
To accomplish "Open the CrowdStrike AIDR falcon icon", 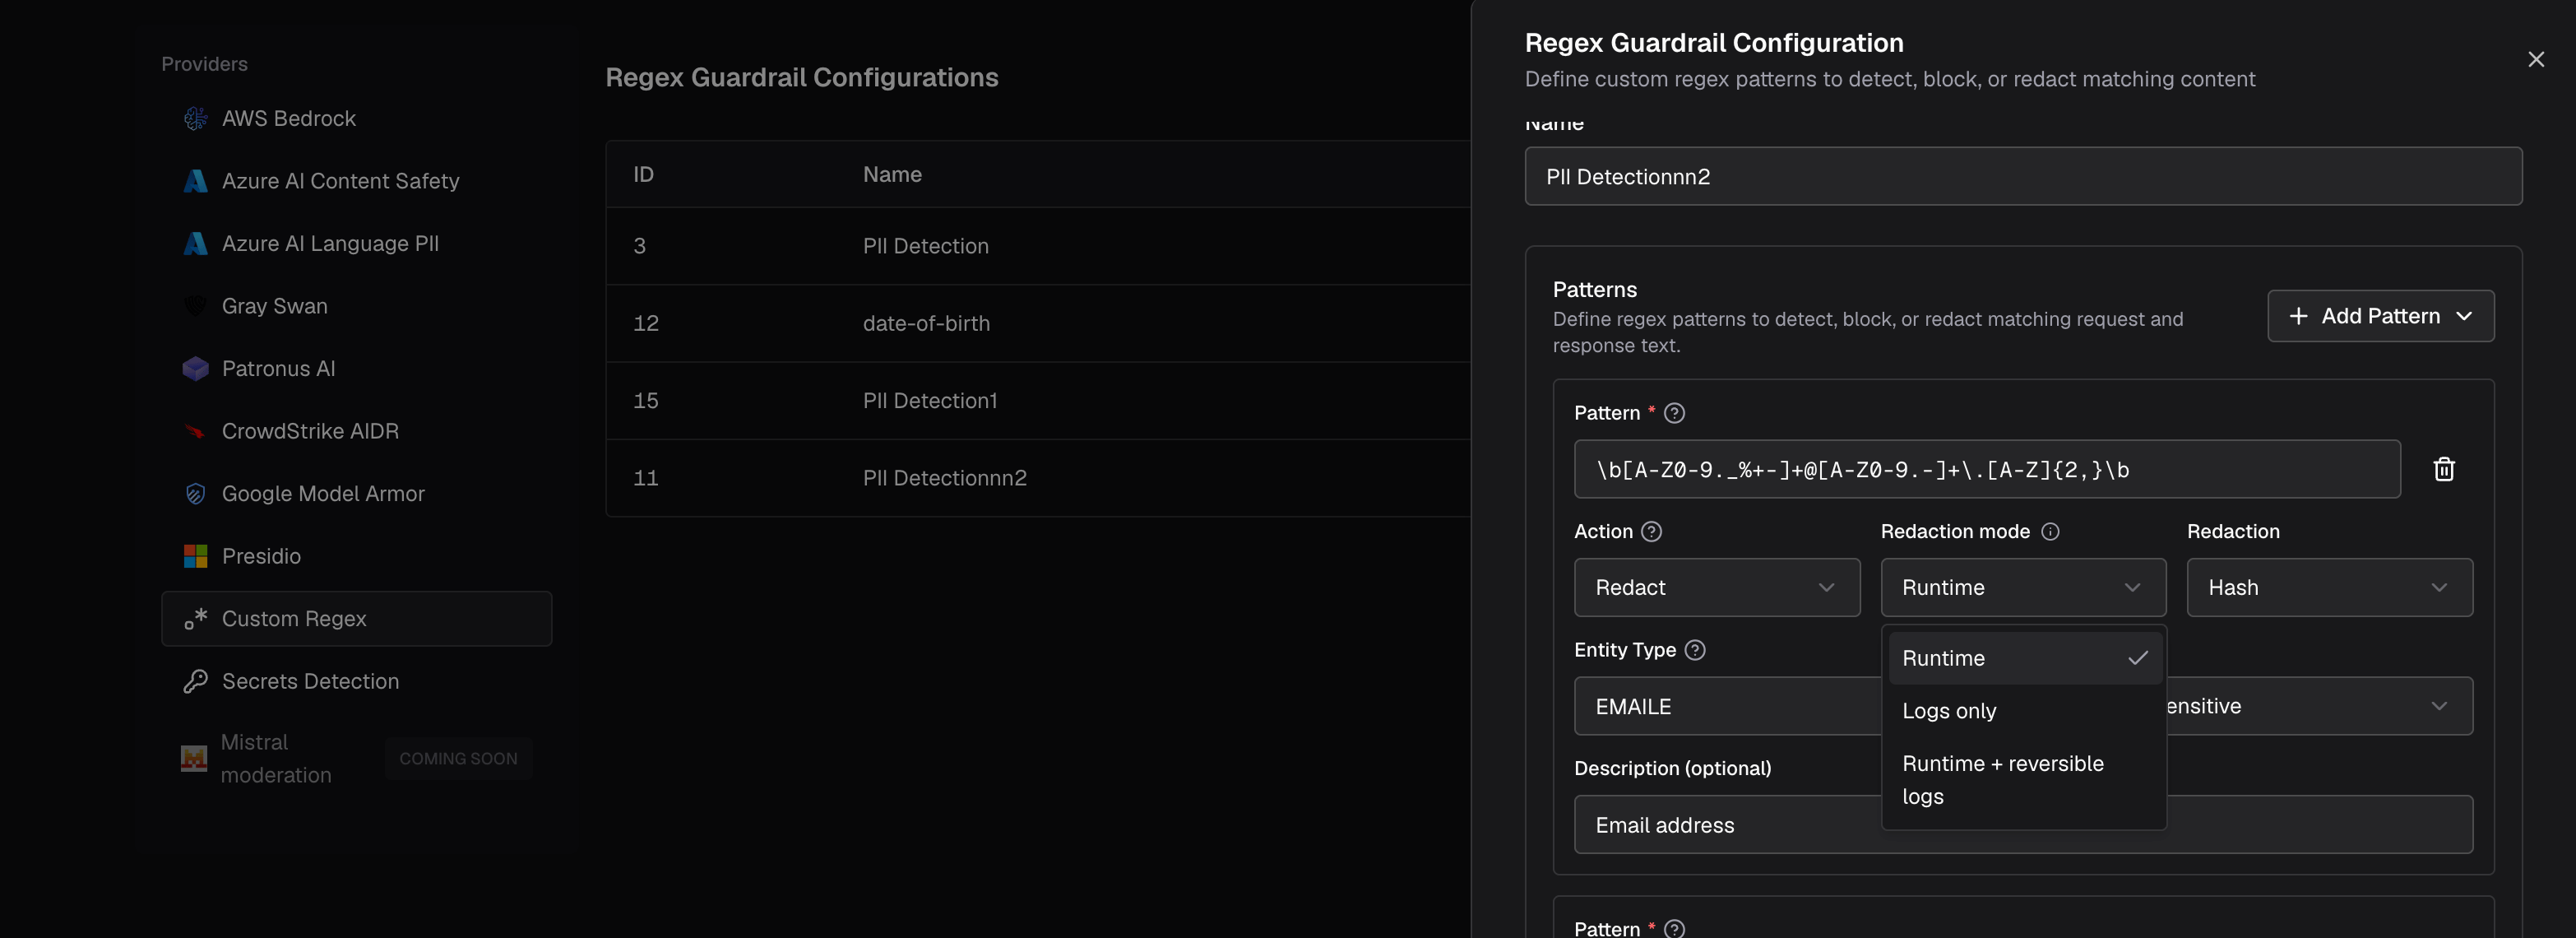I will pyautogui.click(x=195, y=431).
